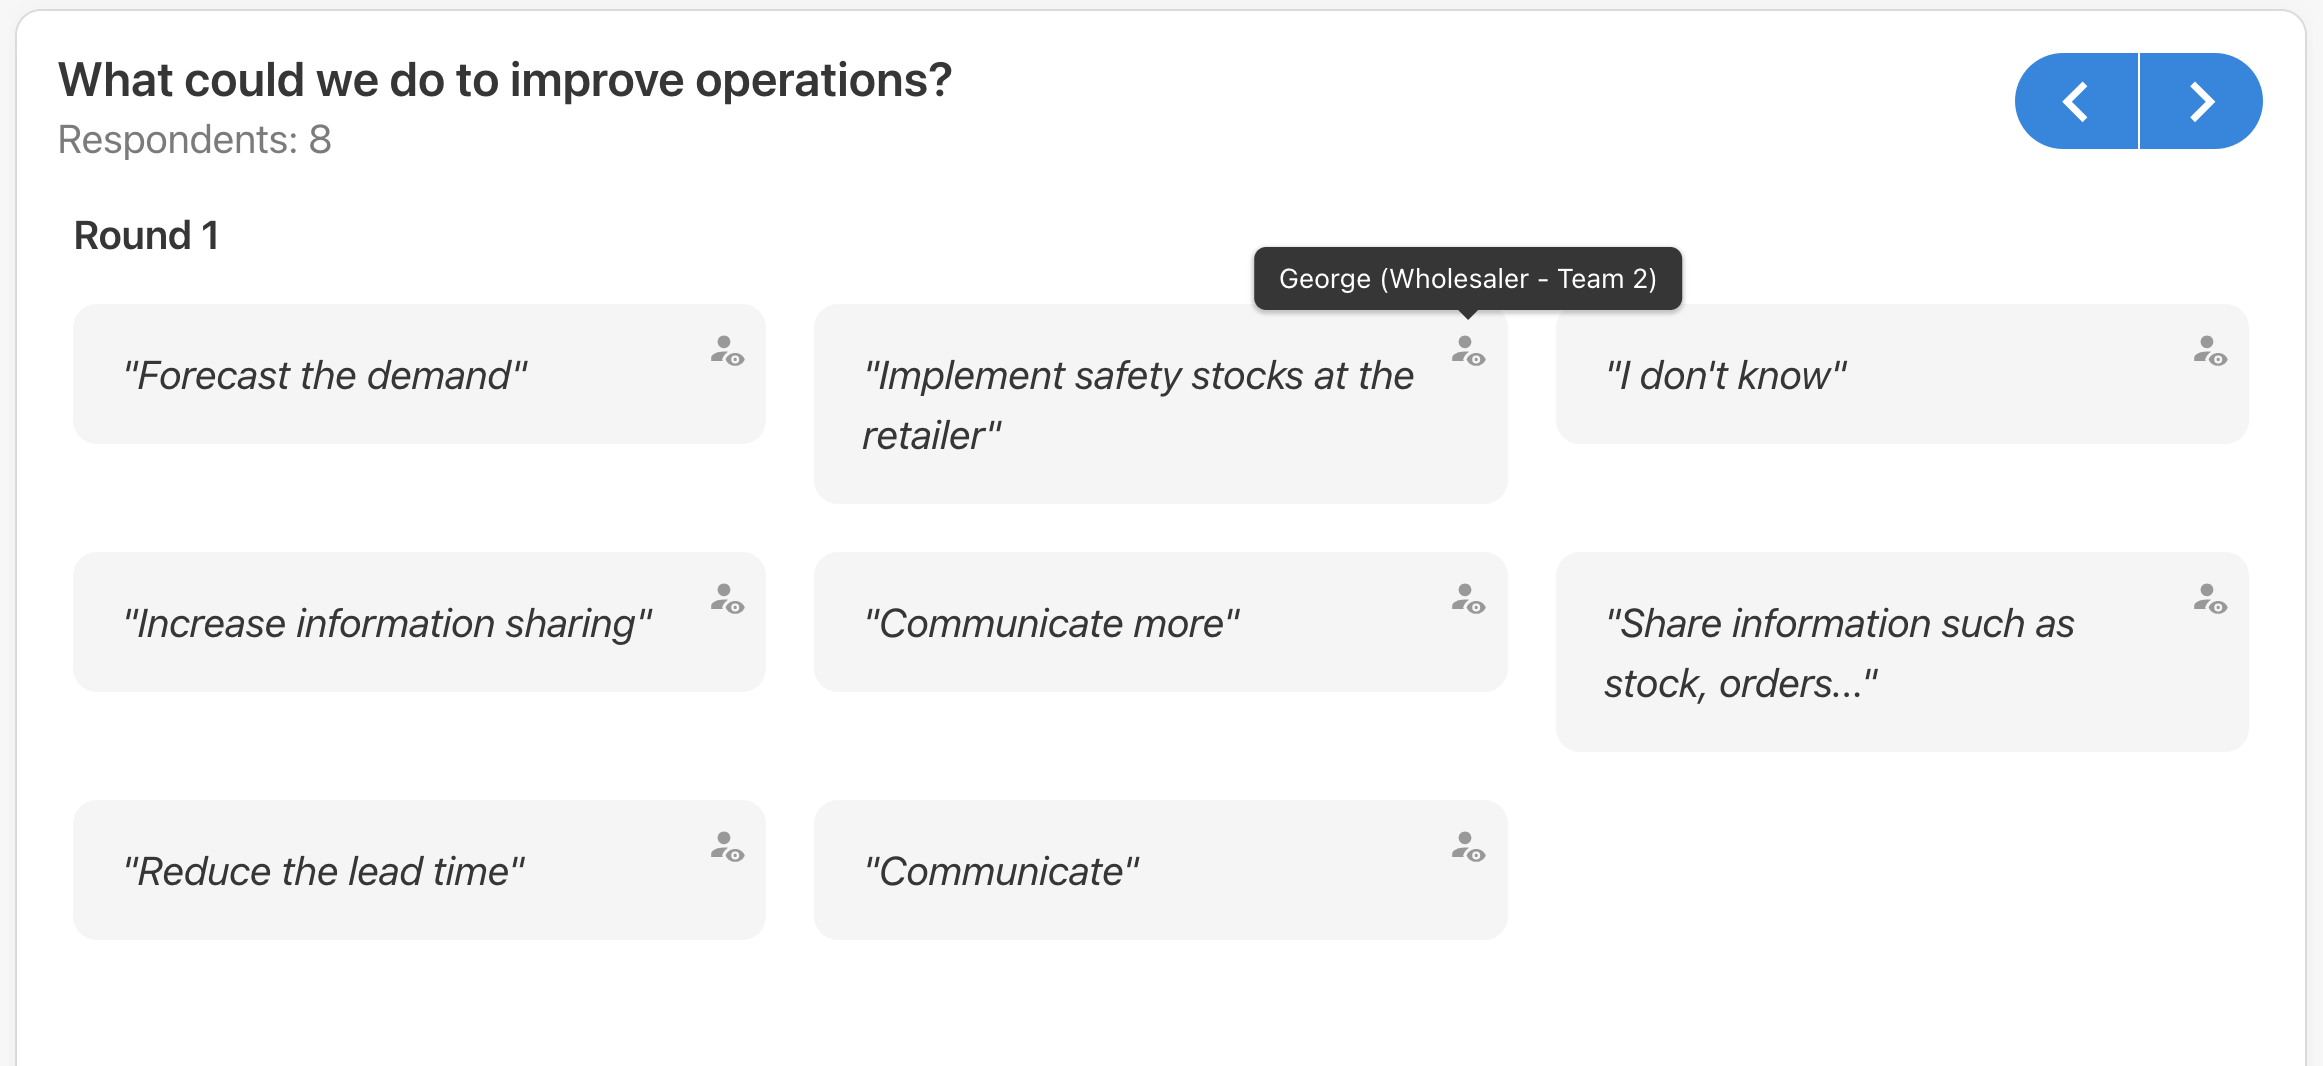Screen dimensions: 2323x1066
Task: Click the George (Wholesaler - Team 2) tooltip
Action: 1468,278
